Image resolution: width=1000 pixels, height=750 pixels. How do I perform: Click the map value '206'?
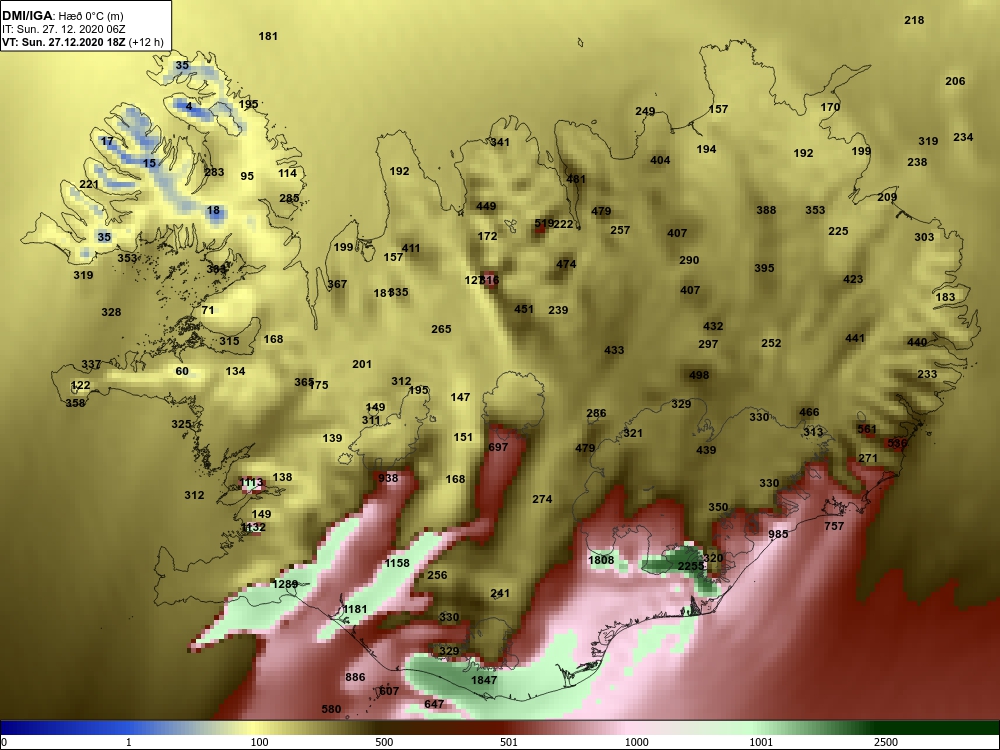955,81
